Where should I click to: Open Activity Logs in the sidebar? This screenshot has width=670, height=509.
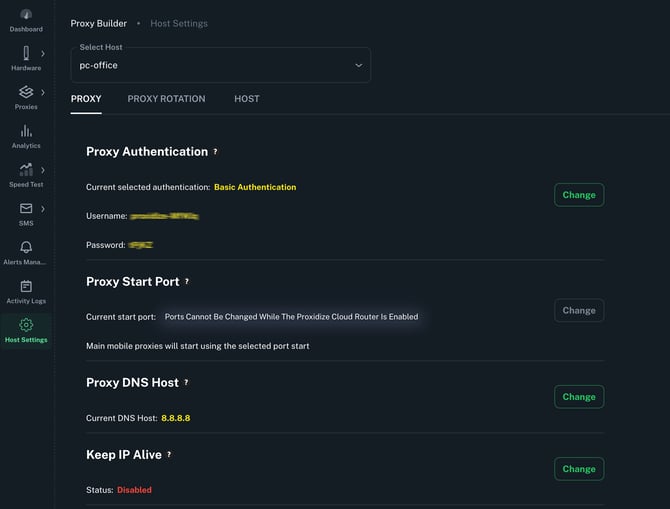tap(26, 286)
